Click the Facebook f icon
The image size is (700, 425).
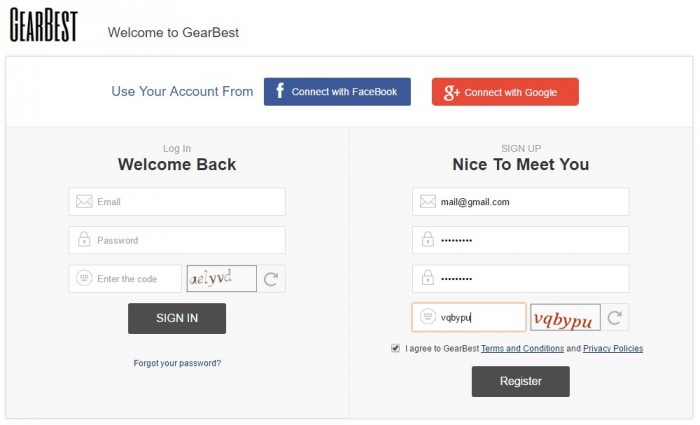coord(280,91)
